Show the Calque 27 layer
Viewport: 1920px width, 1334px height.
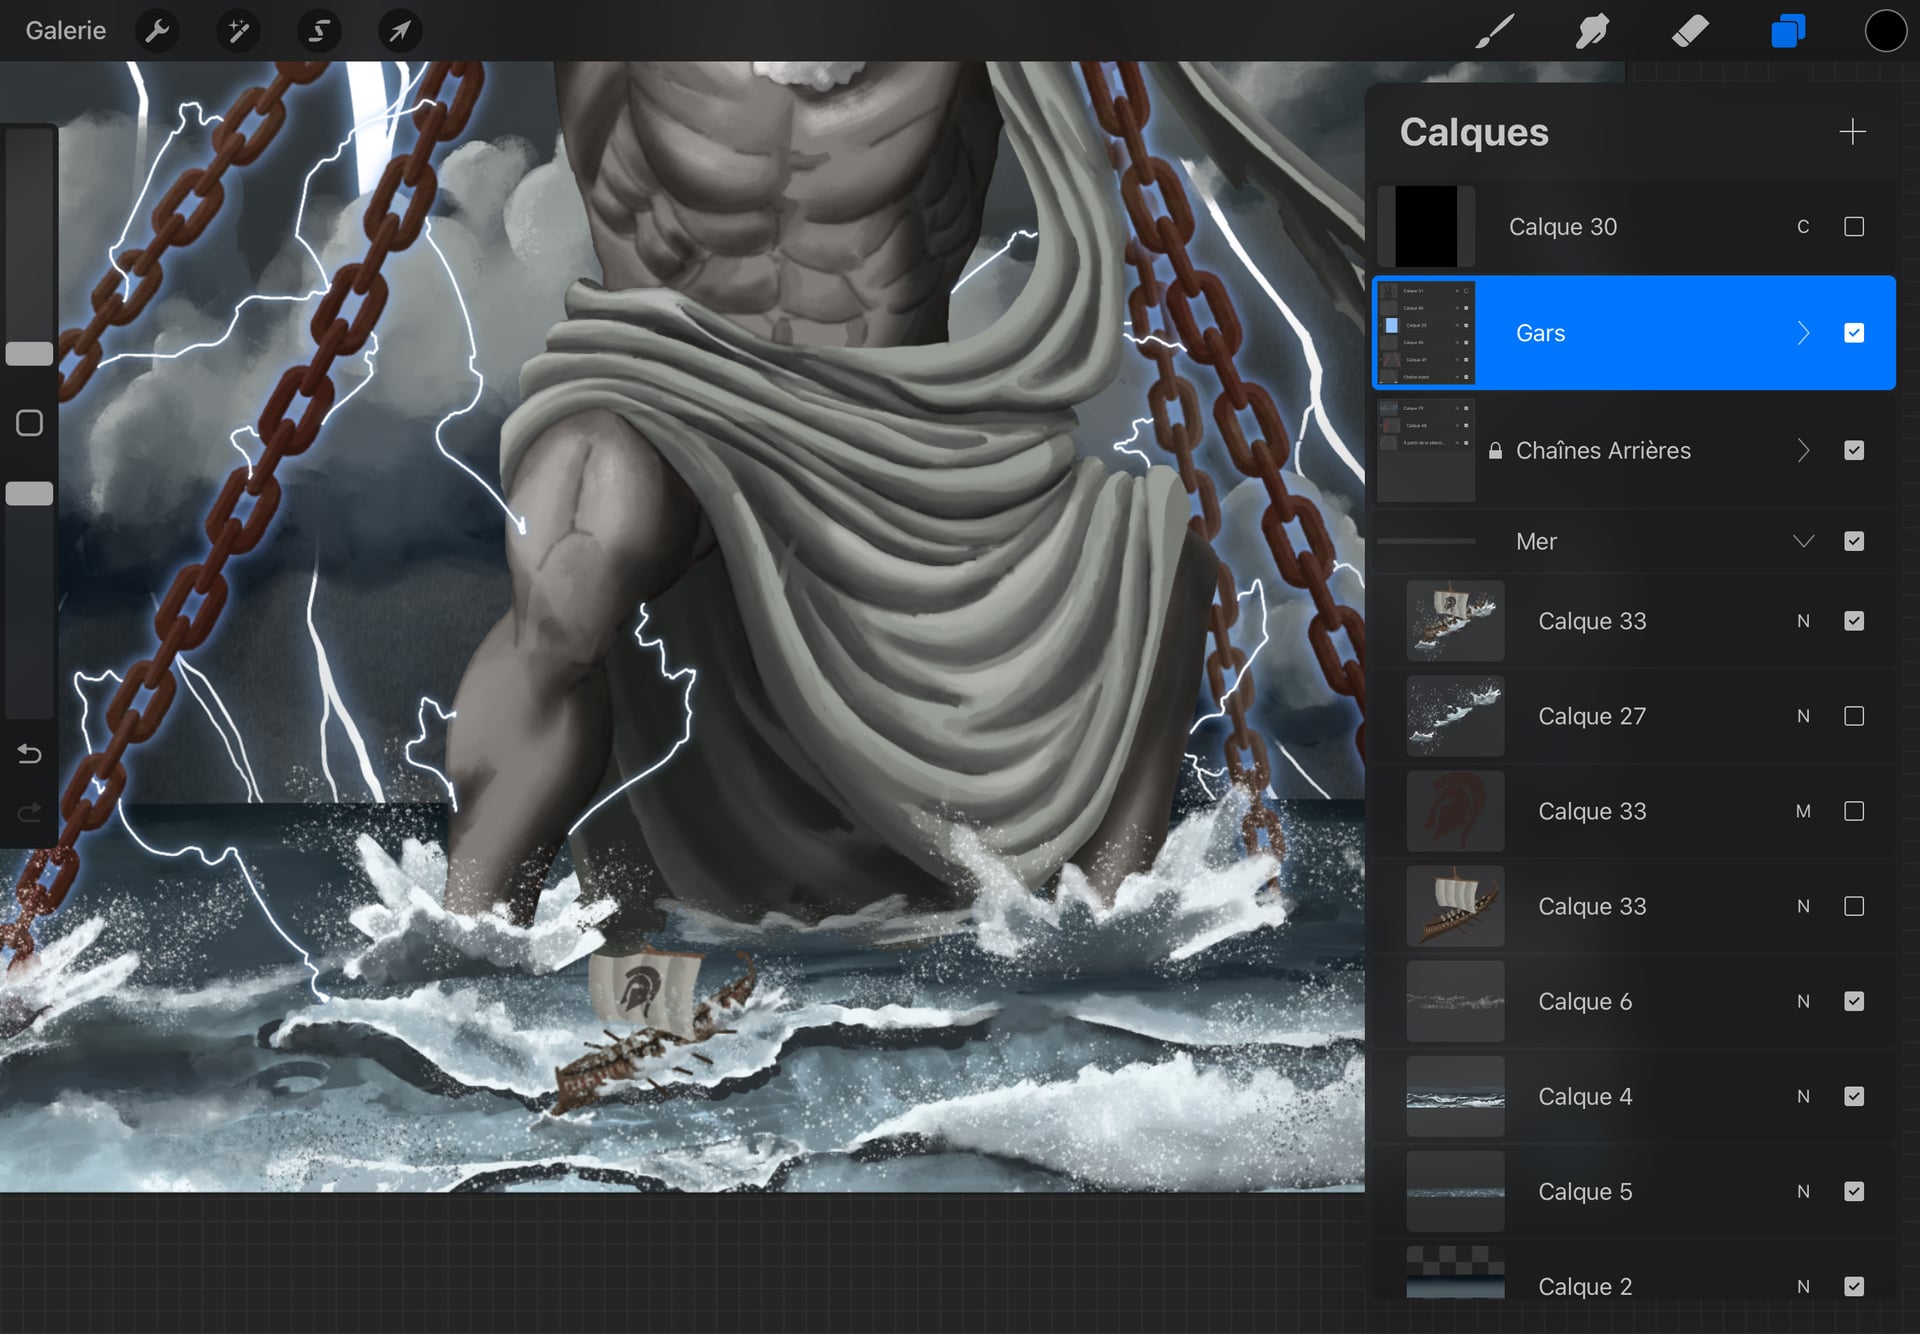point(1854,716)
